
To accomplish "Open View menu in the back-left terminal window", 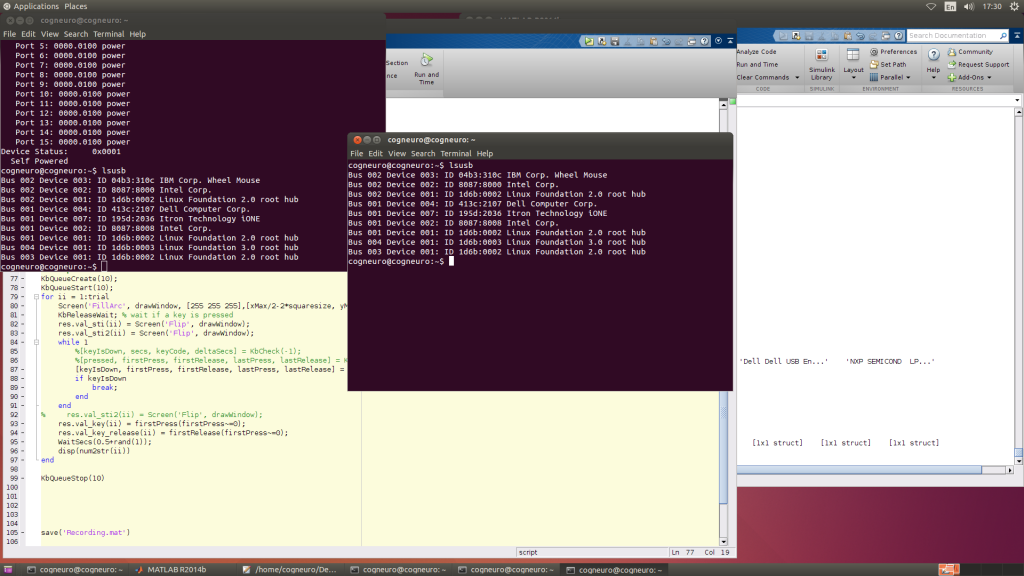I will click(x=50, y=34).
